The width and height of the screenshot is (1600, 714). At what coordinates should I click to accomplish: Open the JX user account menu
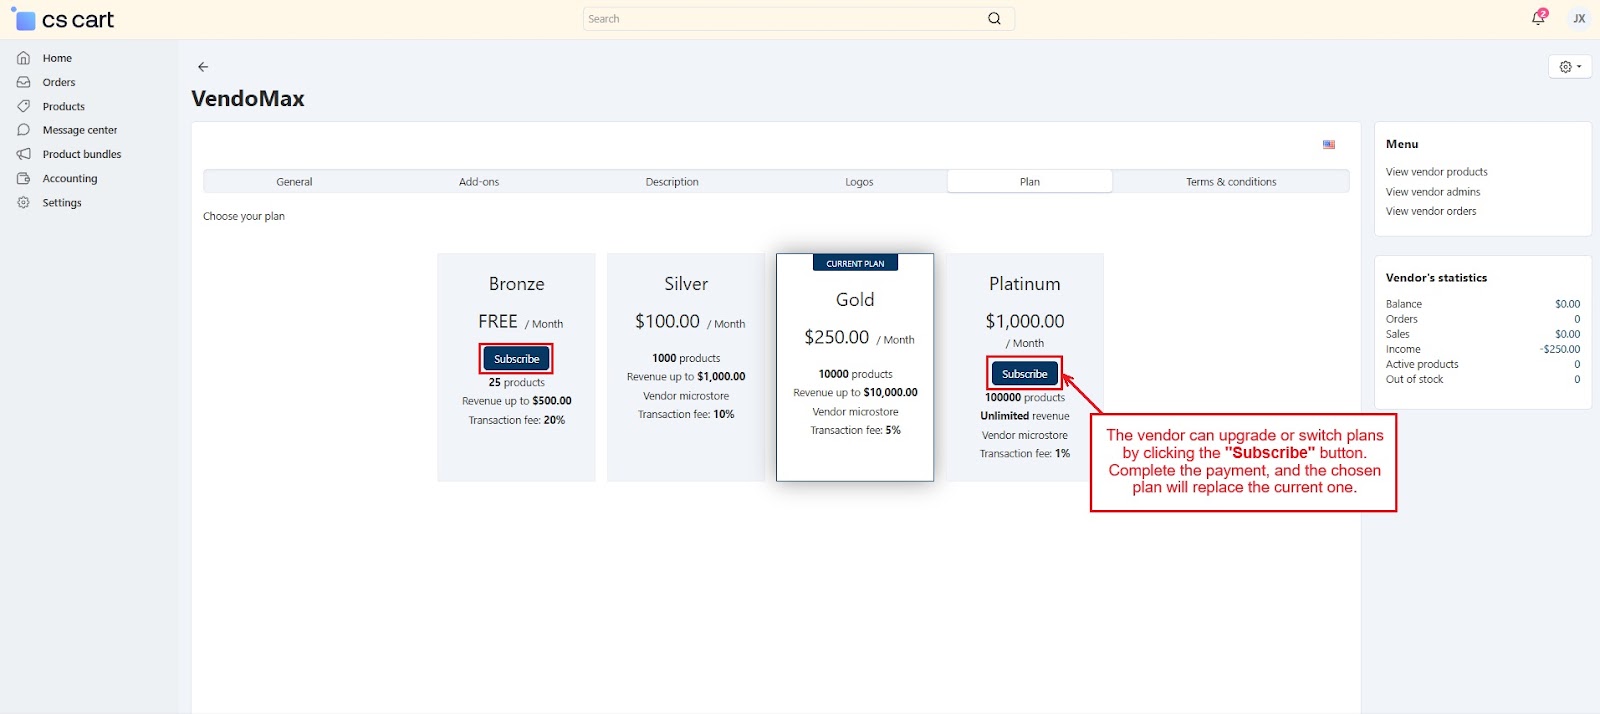[1579, 18]
